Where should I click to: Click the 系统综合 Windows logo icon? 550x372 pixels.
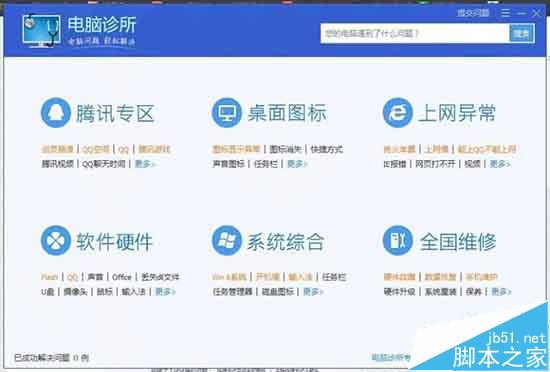pos(227,241)
